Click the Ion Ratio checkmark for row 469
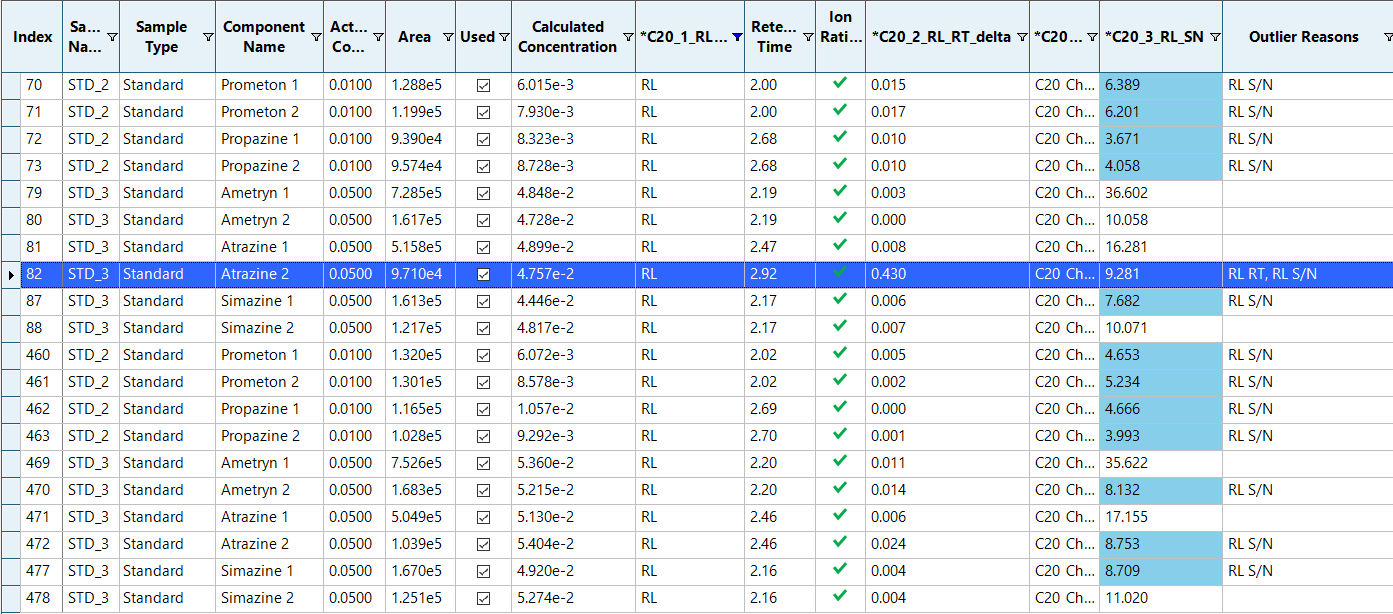Image resolution: width=1393 pixels, height=614 pixels. pos(840,462)
